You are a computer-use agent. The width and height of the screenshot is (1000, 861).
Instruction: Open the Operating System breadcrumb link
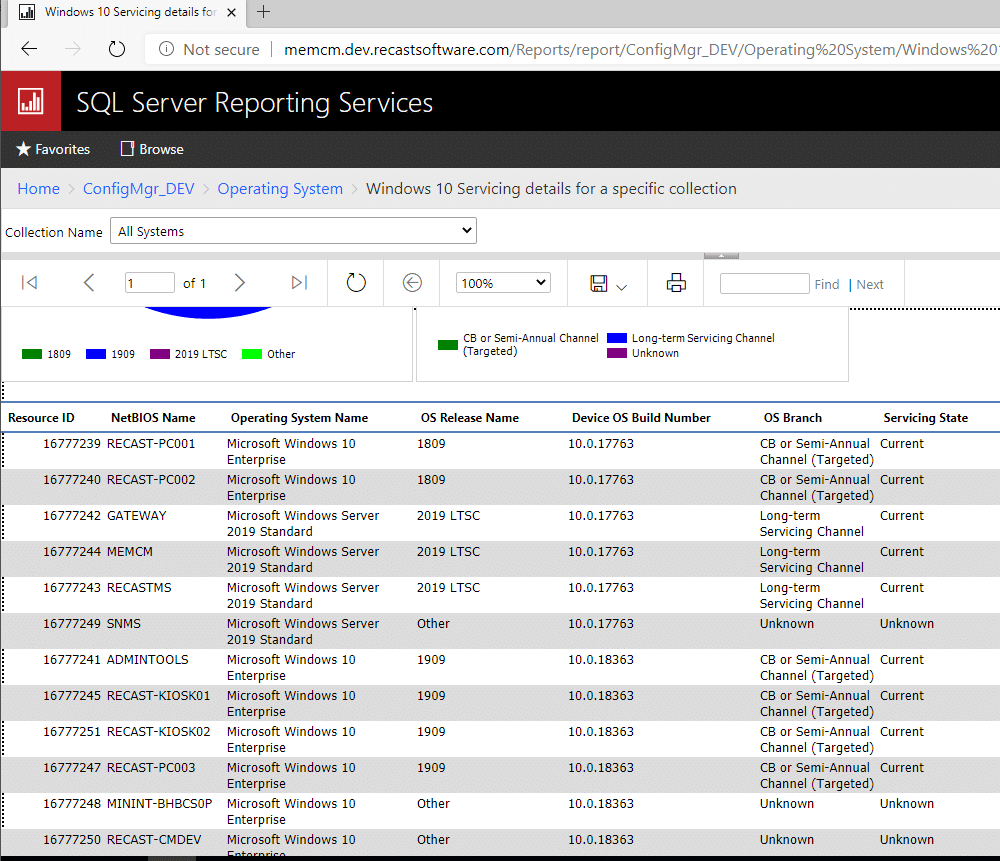(280, 189)
